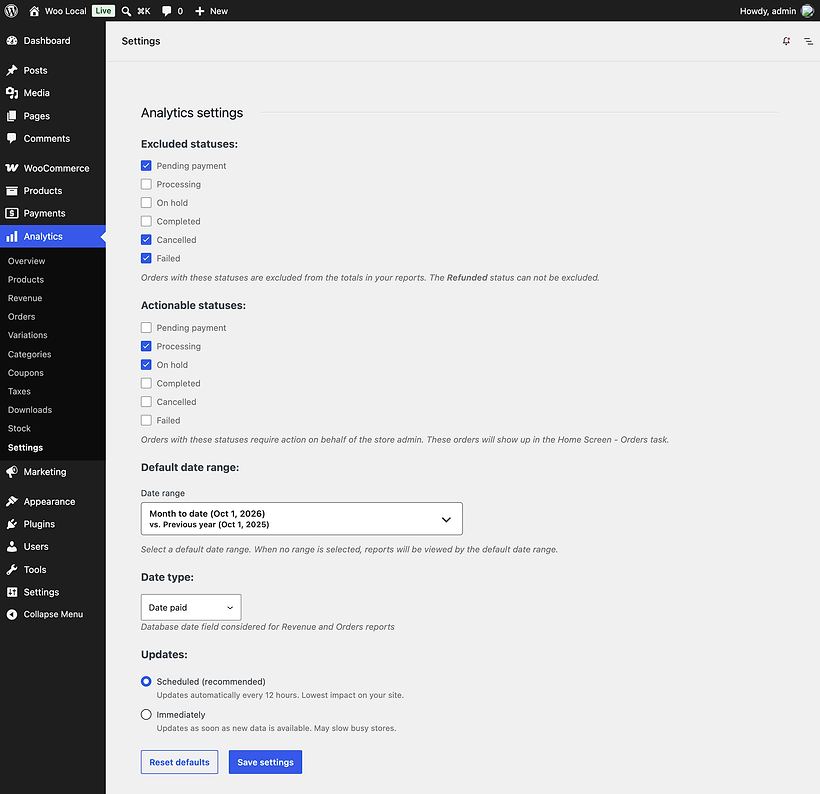Click the Live status badge
Screen dimensions: 820x794
[103, 11]
